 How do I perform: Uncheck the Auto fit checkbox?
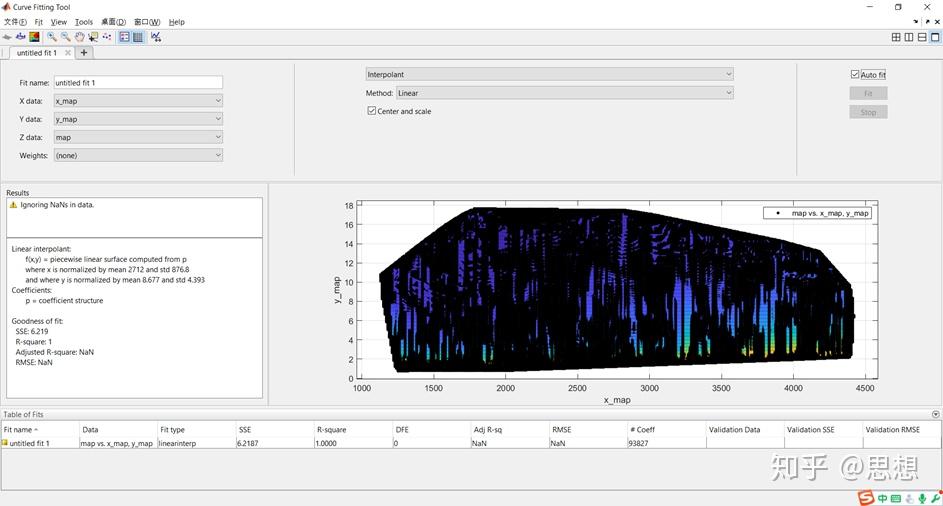855,75
